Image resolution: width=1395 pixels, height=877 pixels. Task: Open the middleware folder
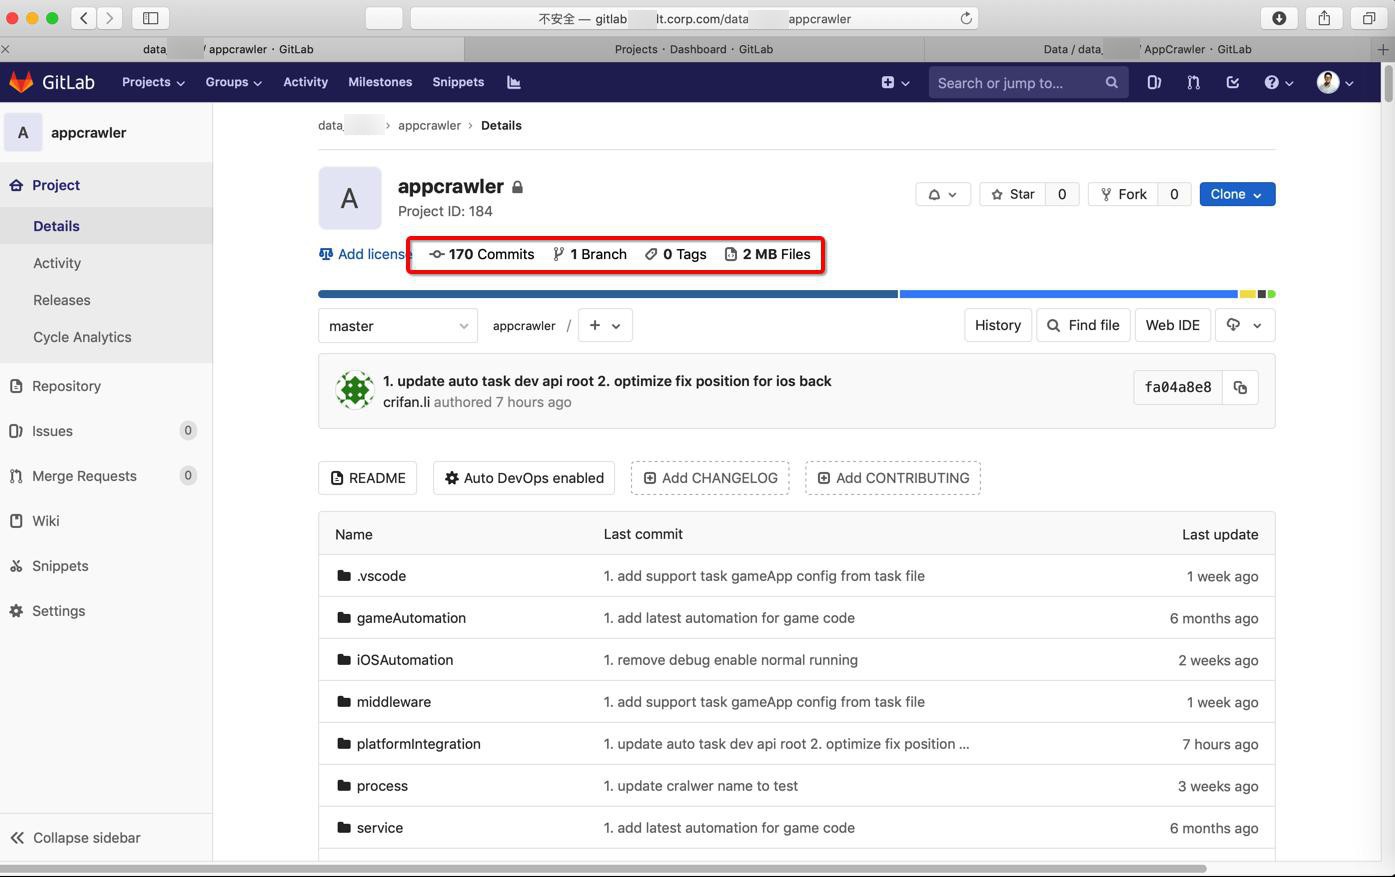click(x=394, y=702)
